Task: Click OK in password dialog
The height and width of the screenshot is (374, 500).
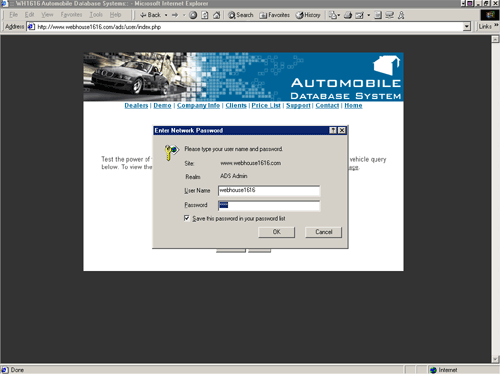Action: [276, 232]
